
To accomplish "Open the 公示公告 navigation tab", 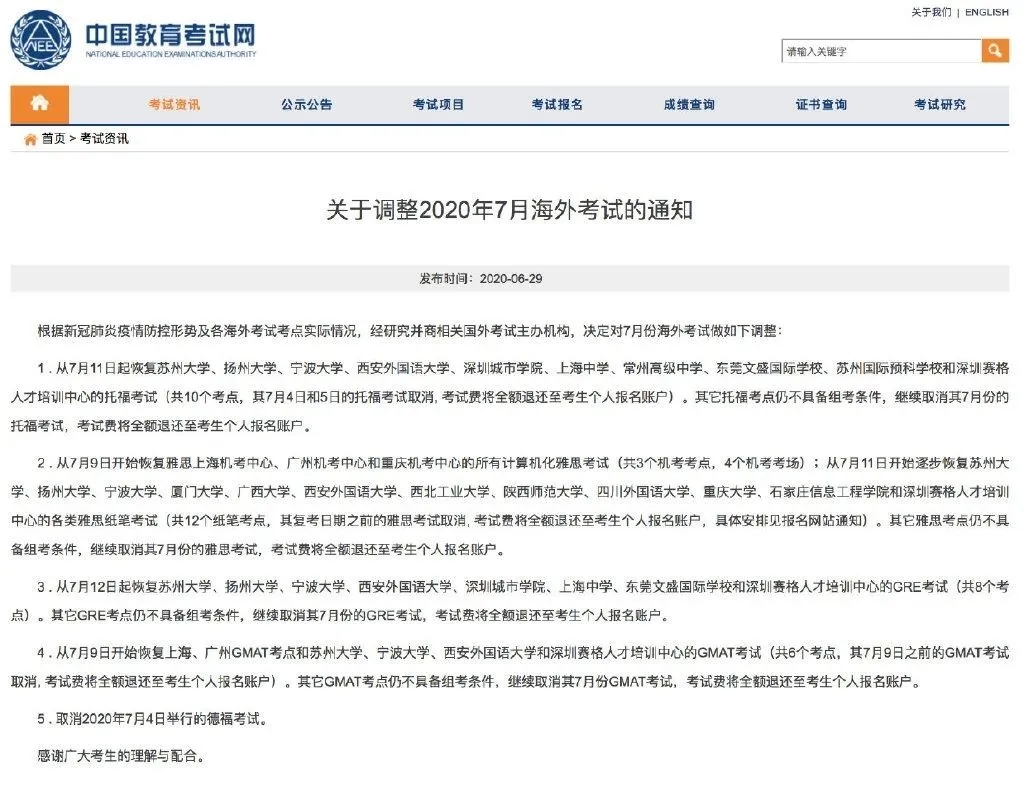I will click(306, 104).
